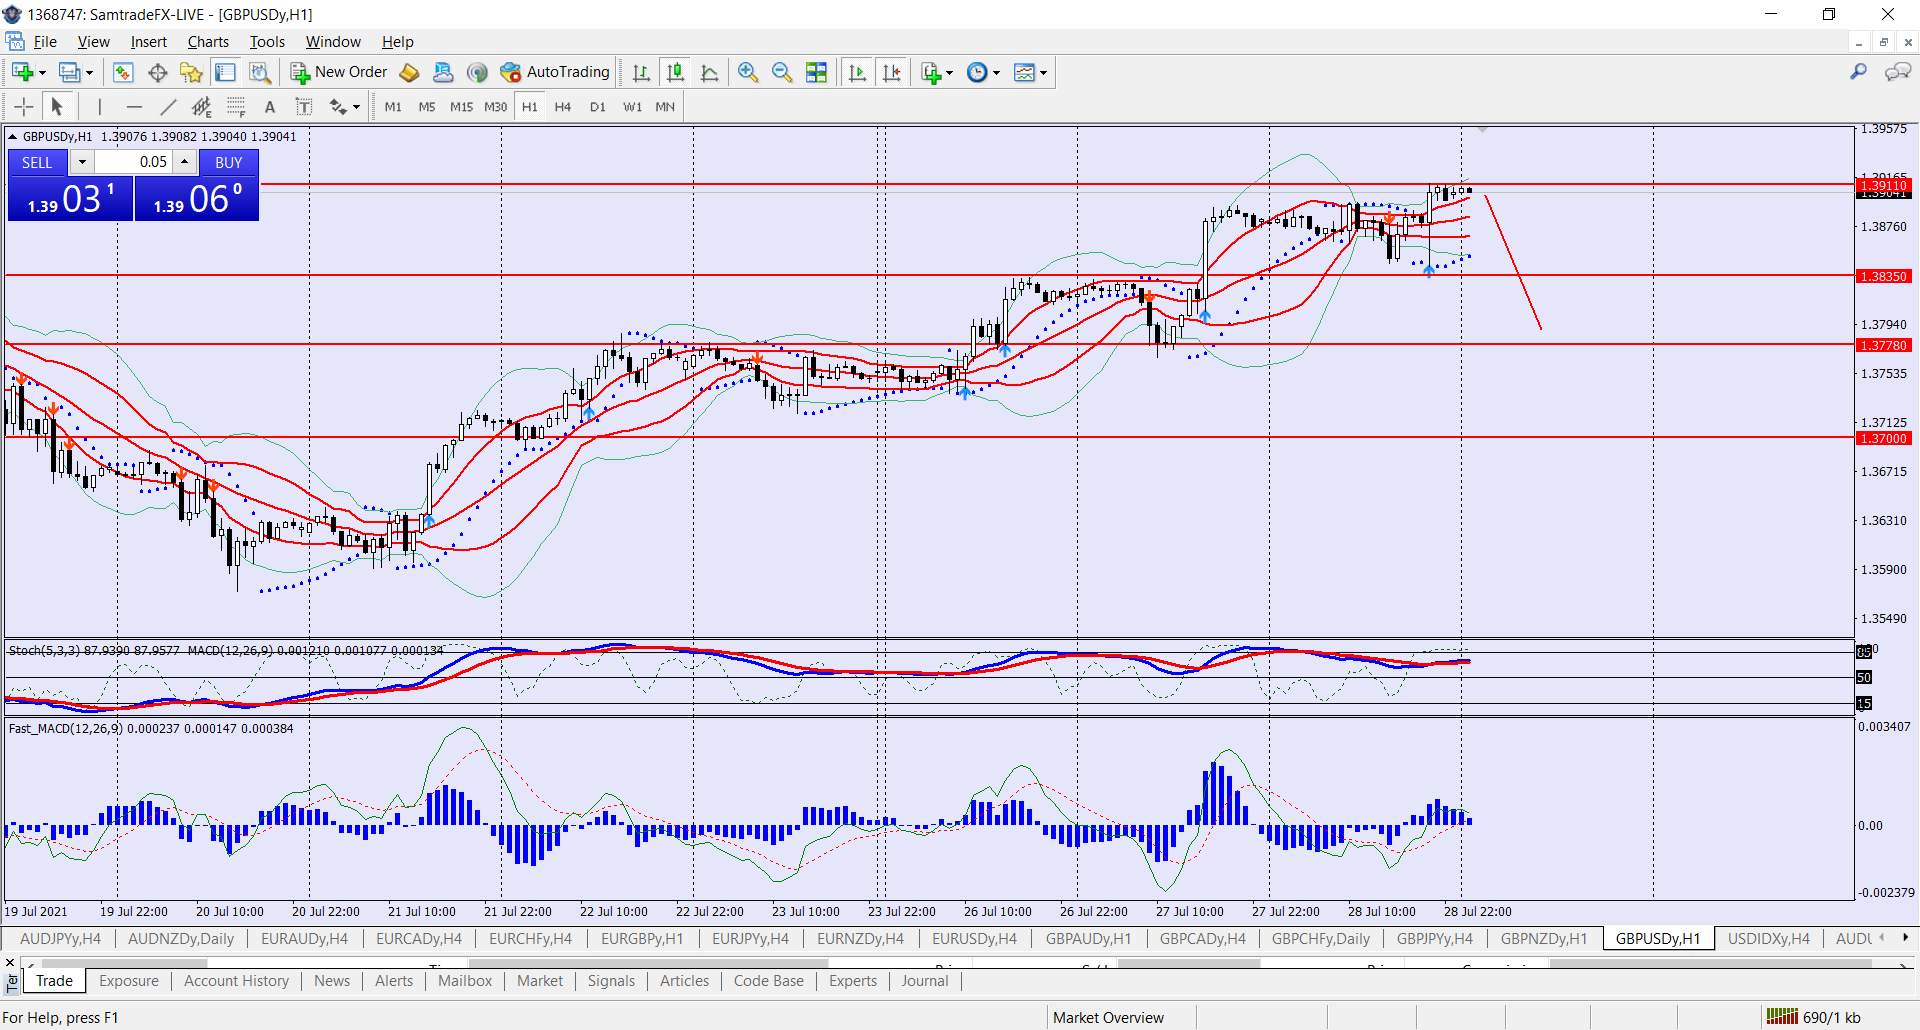Click the arrows objects icon

pos(338,107)
